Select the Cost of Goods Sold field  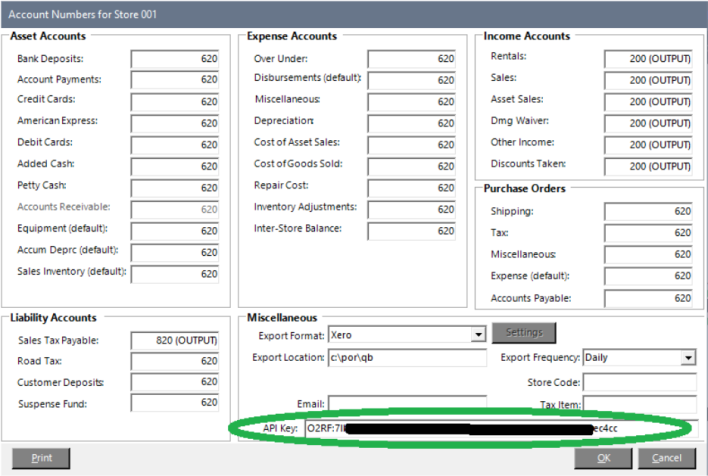coord(411,166)
